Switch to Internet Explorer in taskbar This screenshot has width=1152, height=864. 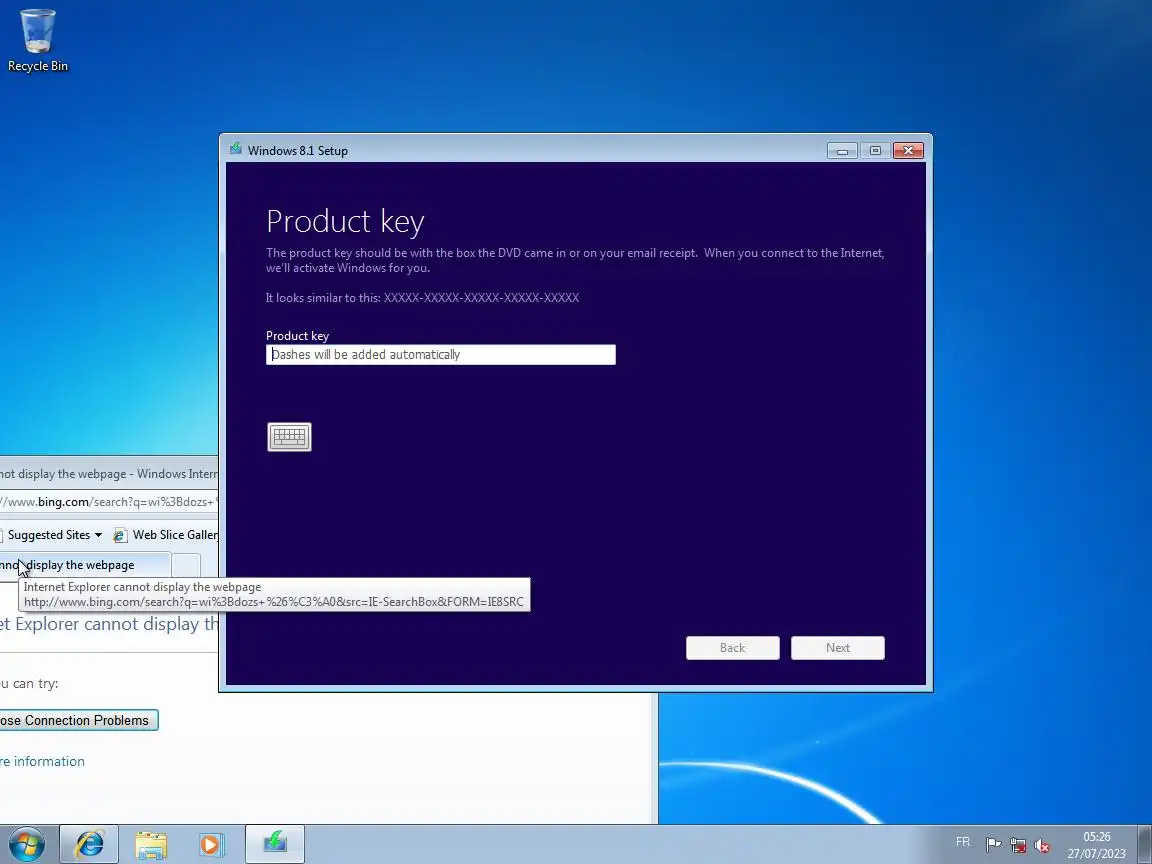pos(89,844)
